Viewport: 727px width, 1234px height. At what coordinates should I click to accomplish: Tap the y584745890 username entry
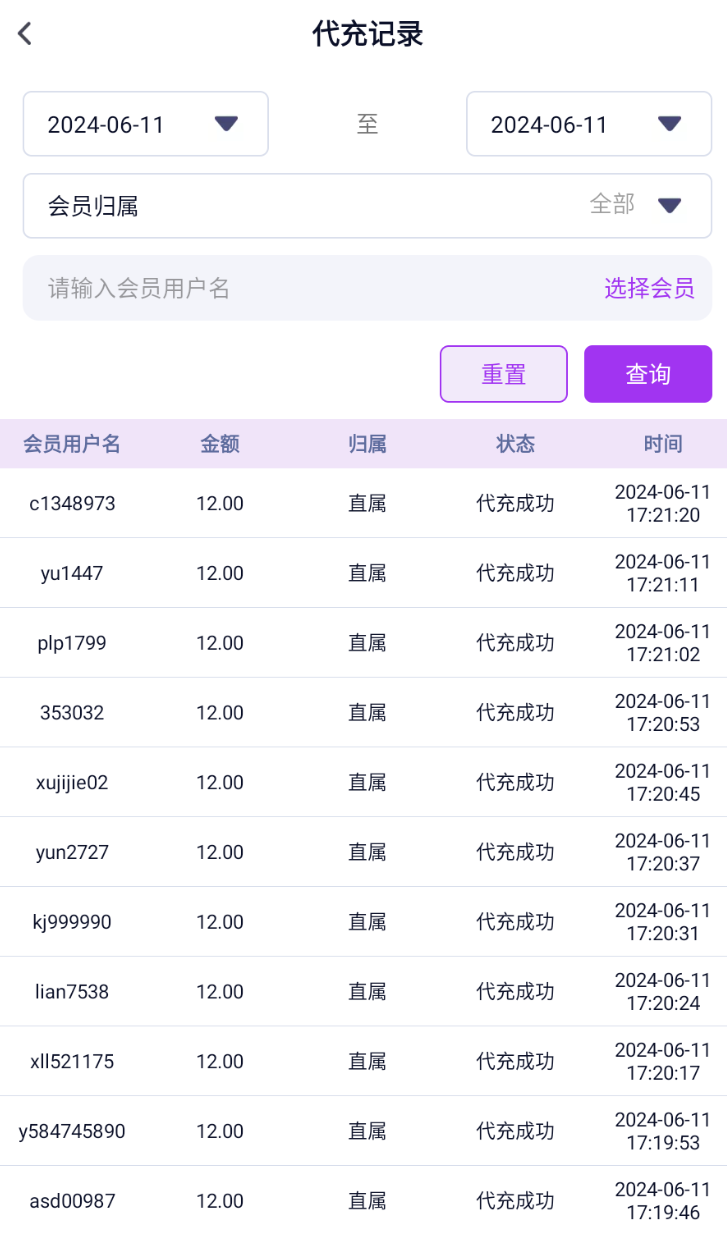point(72,1131)
